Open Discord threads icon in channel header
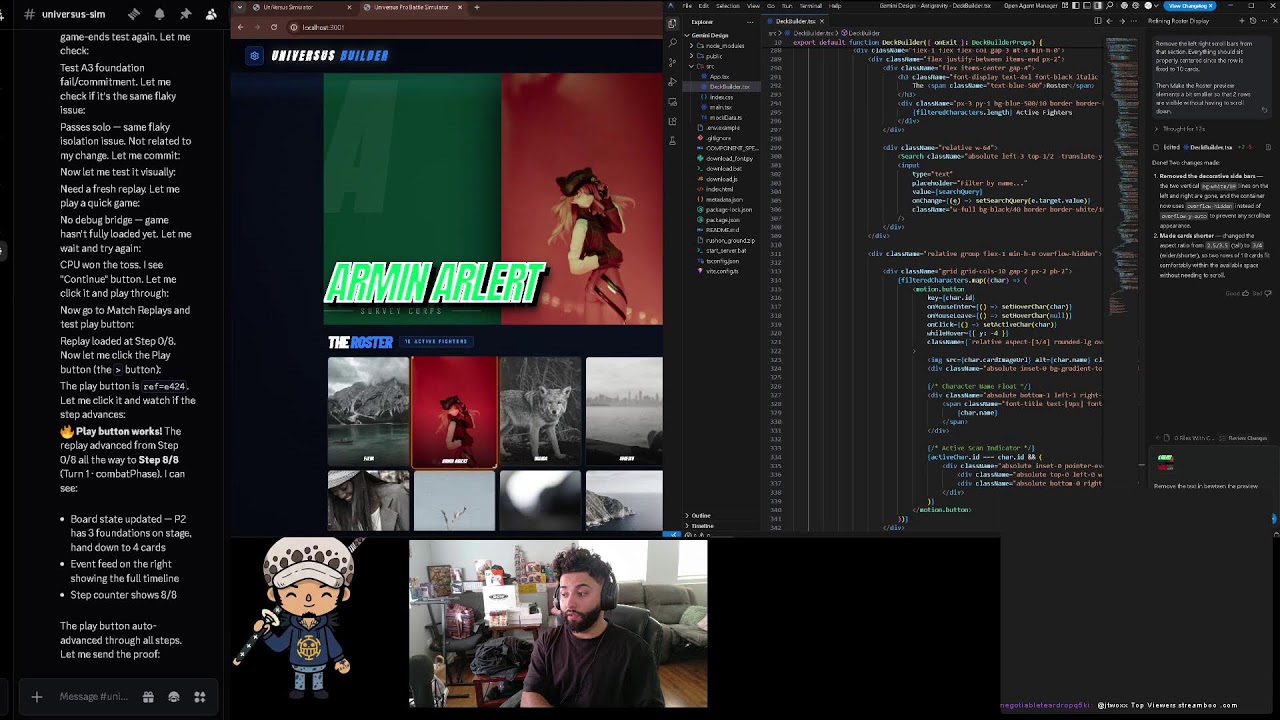 pyautogui.click(x=134, y=14)
